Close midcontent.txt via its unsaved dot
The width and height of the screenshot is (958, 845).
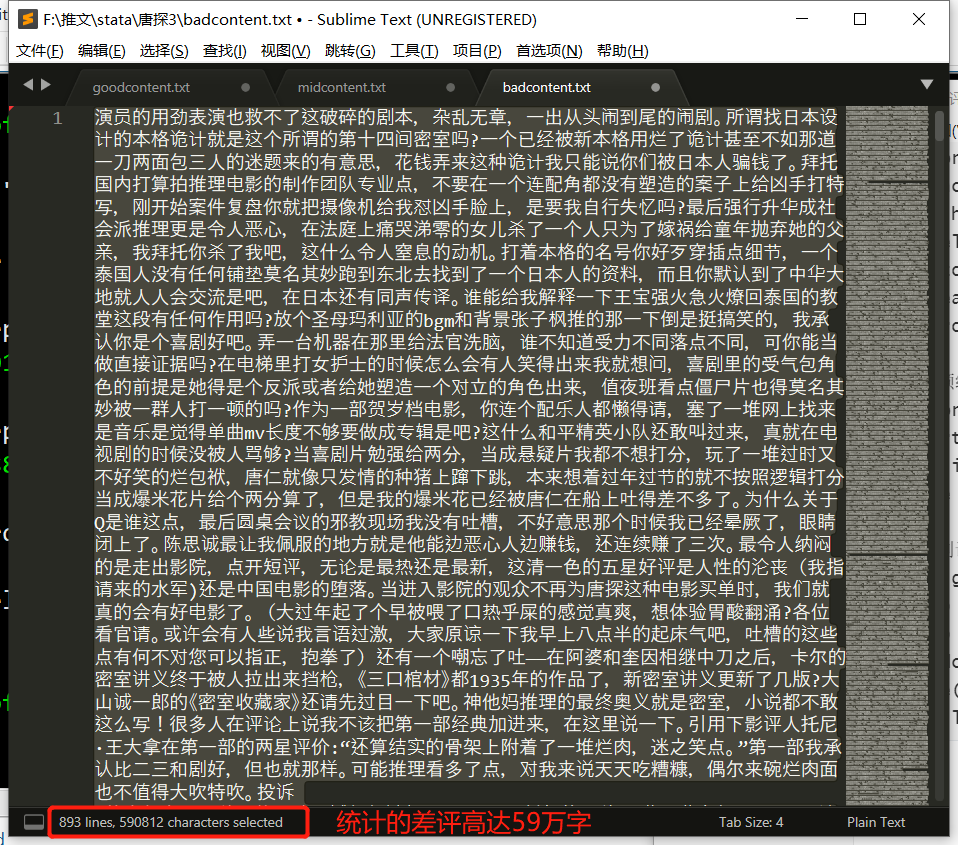[x=451, y=87]
